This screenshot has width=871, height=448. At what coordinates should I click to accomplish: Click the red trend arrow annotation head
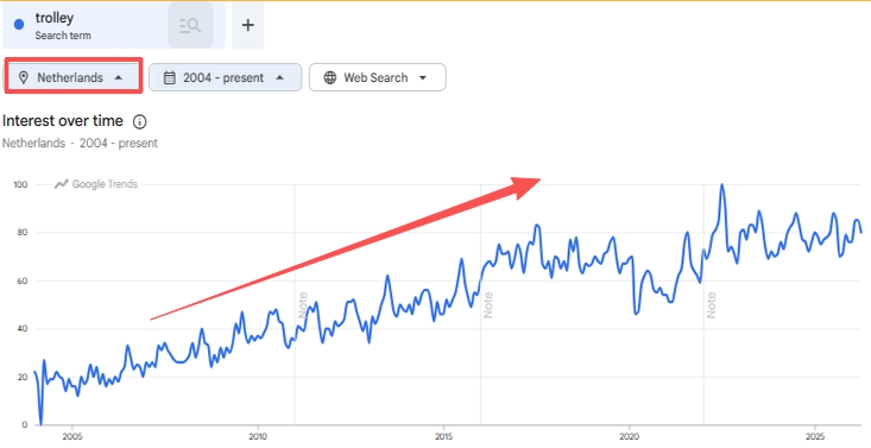point(525,187)
